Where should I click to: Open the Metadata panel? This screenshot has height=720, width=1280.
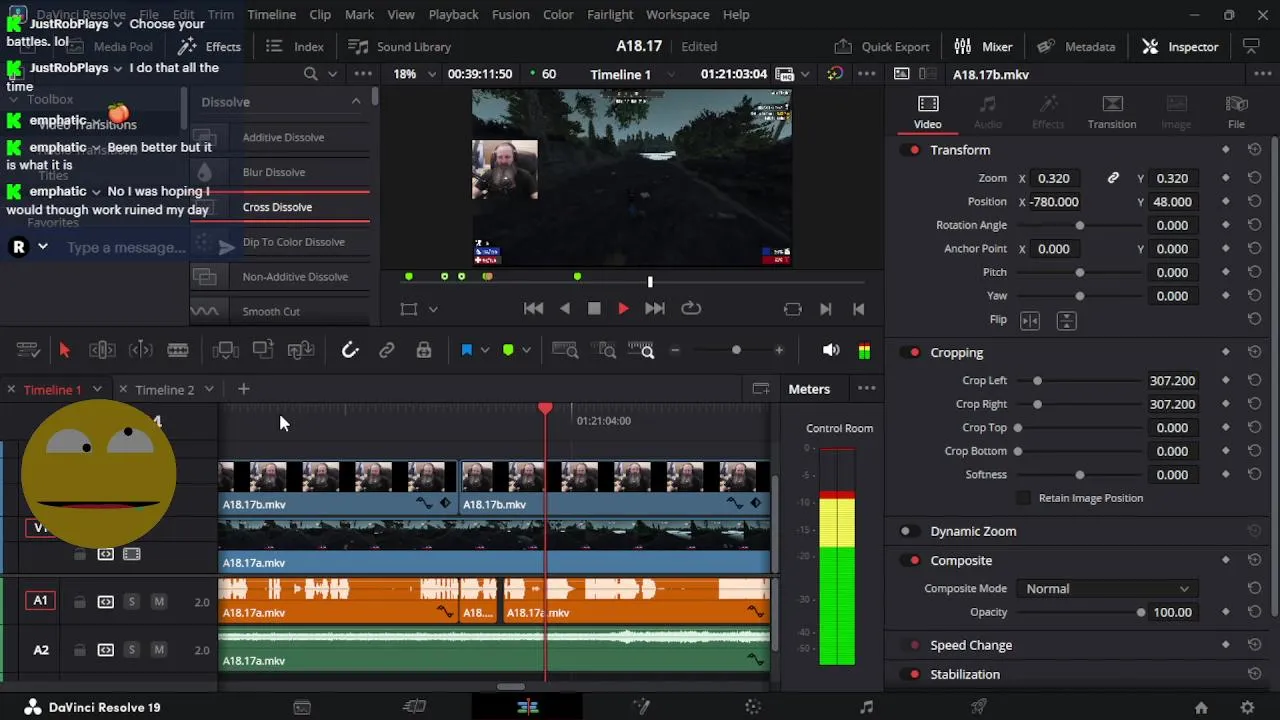(x=1076, y=47)
